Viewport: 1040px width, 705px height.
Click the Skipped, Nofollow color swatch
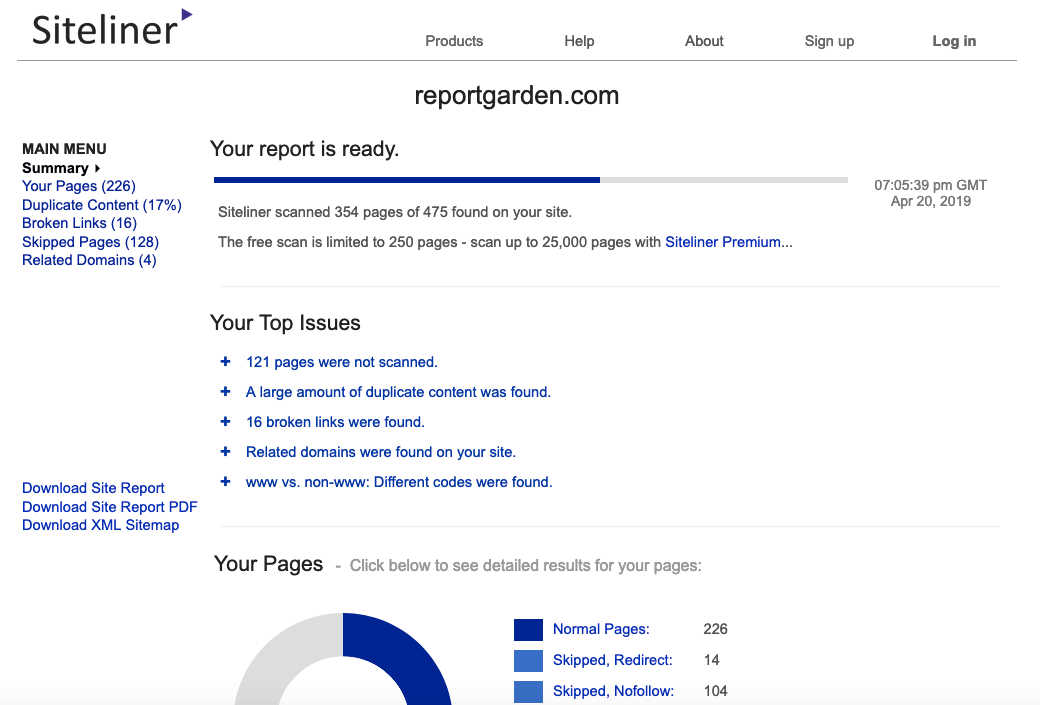click(528, 691)
